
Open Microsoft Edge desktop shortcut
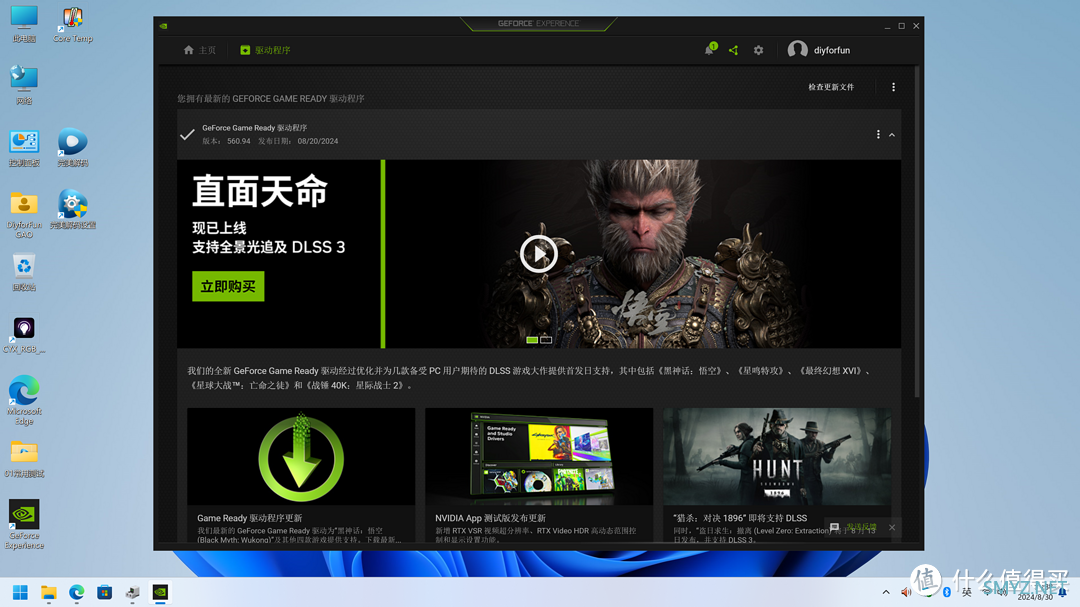pos(24,400)
